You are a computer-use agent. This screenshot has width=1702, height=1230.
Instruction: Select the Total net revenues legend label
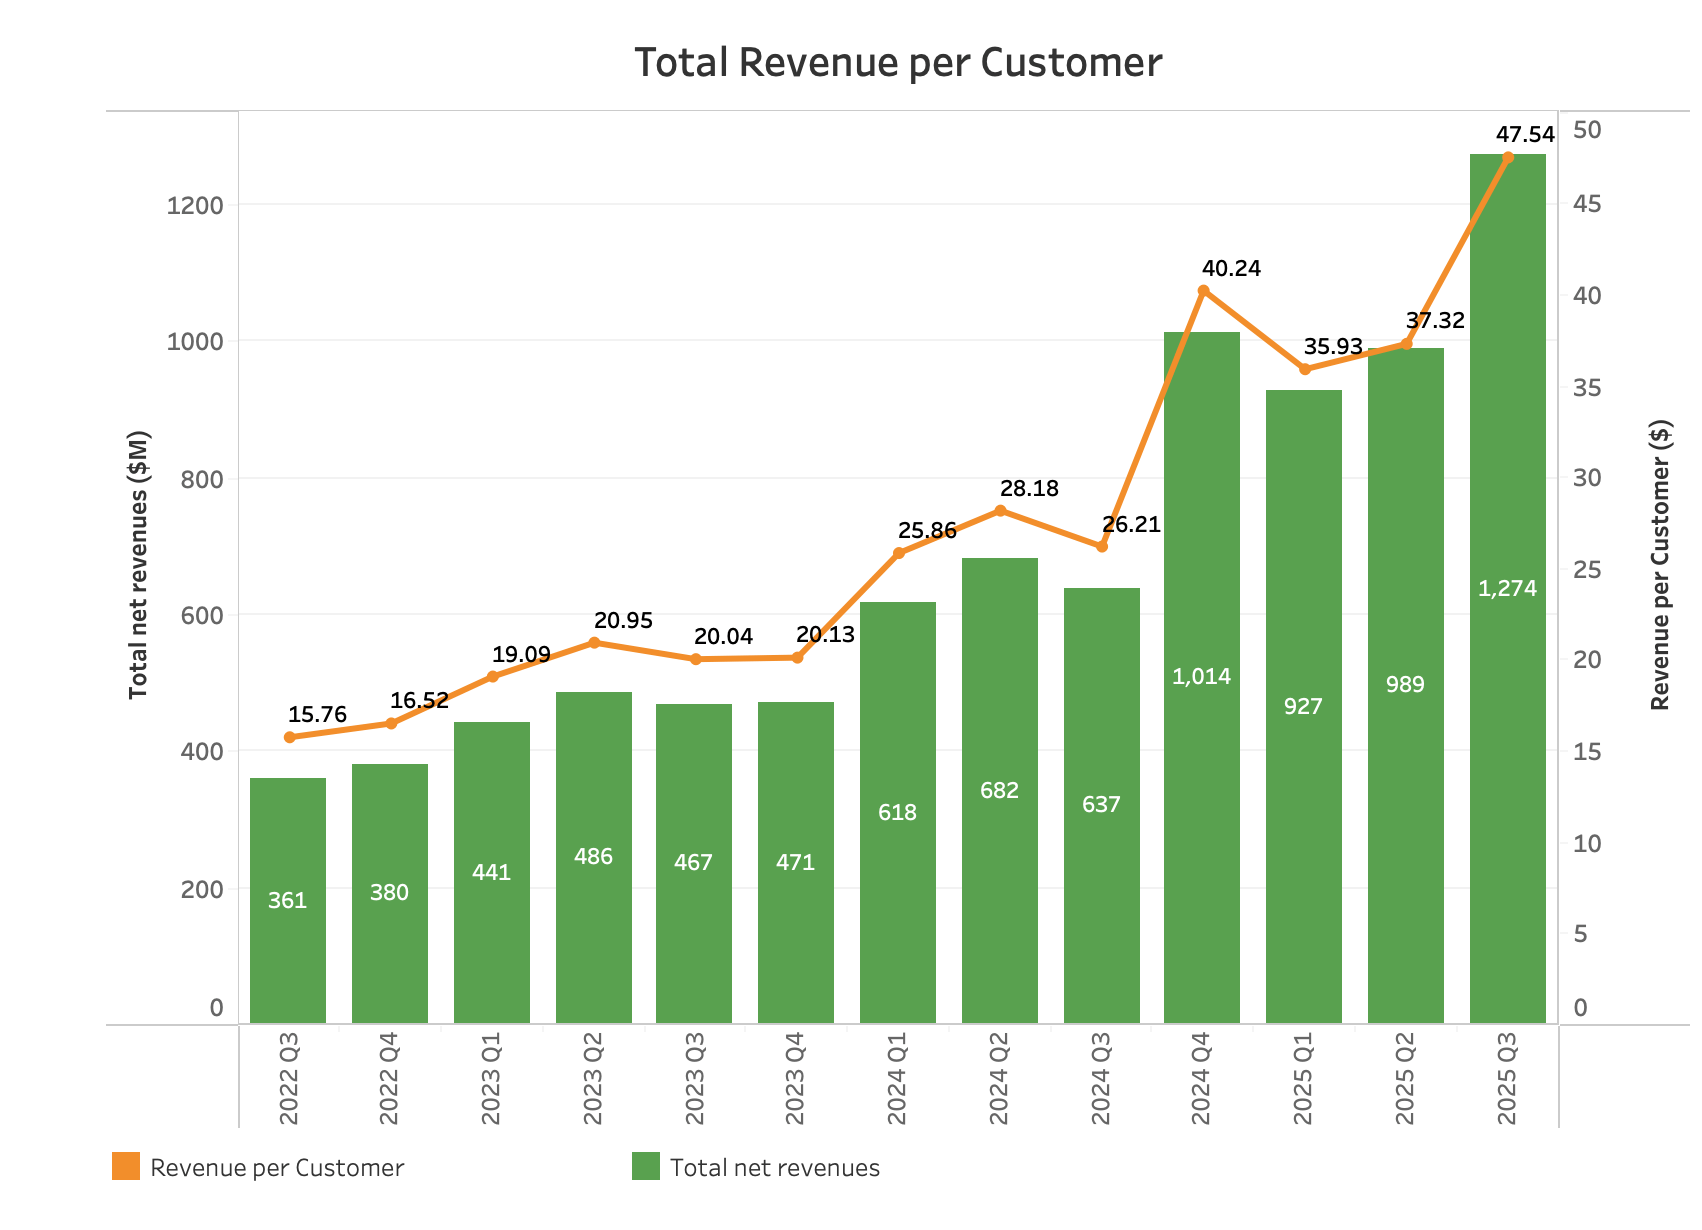(775, 1167)
